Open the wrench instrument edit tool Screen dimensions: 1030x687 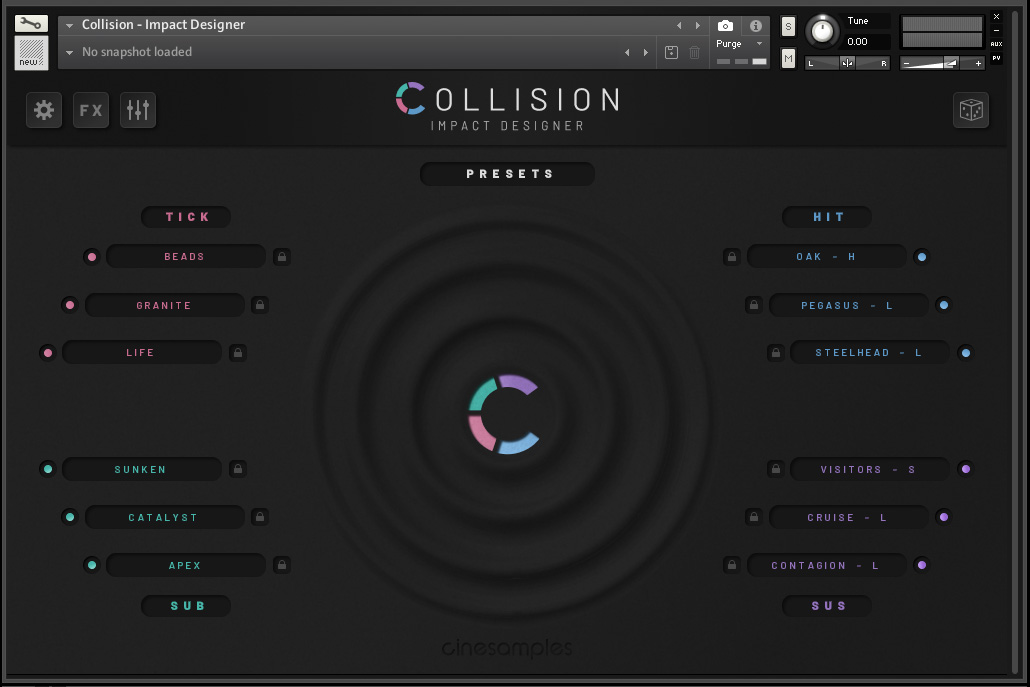(31, 24)
